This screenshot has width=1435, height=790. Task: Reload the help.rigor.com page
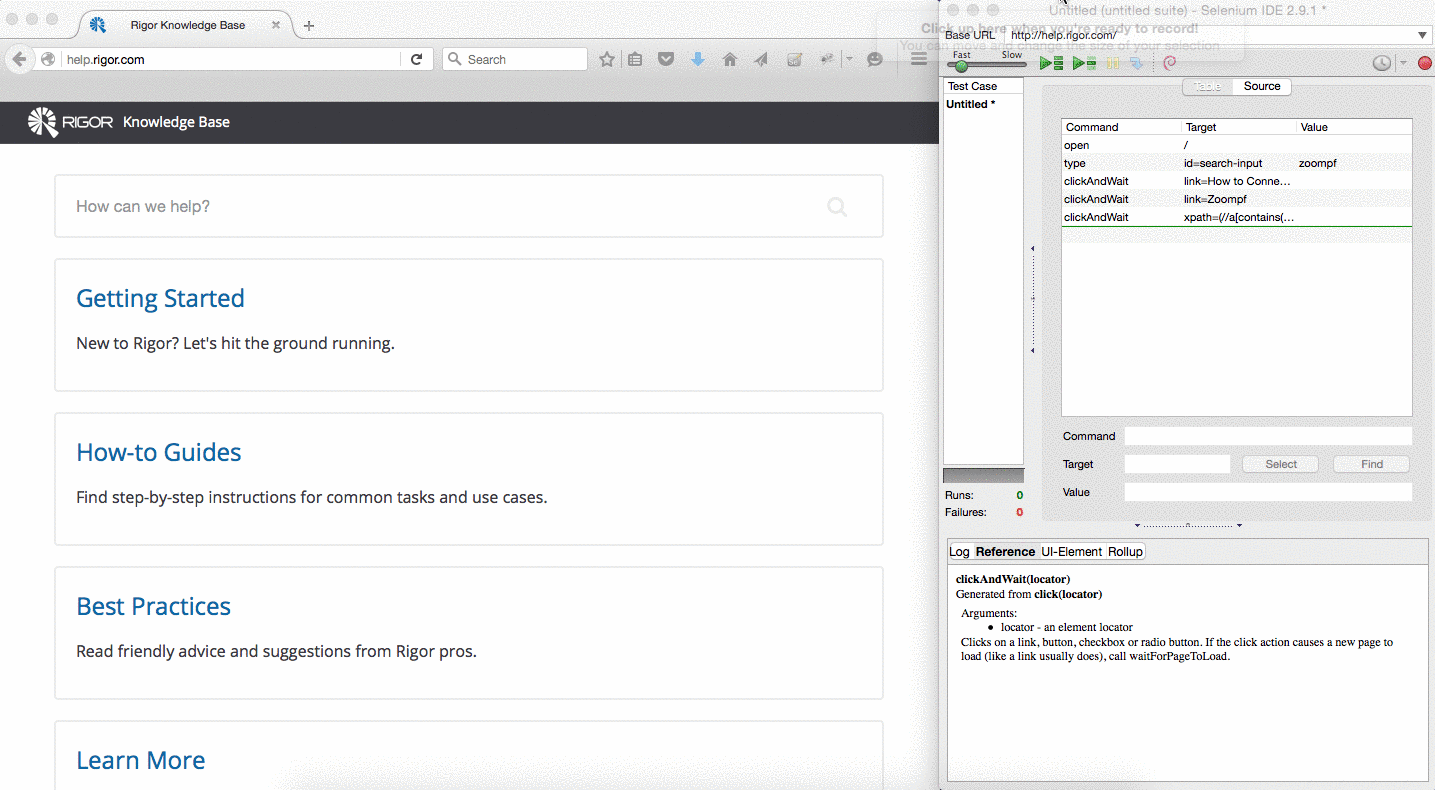(x=417, y=59)
